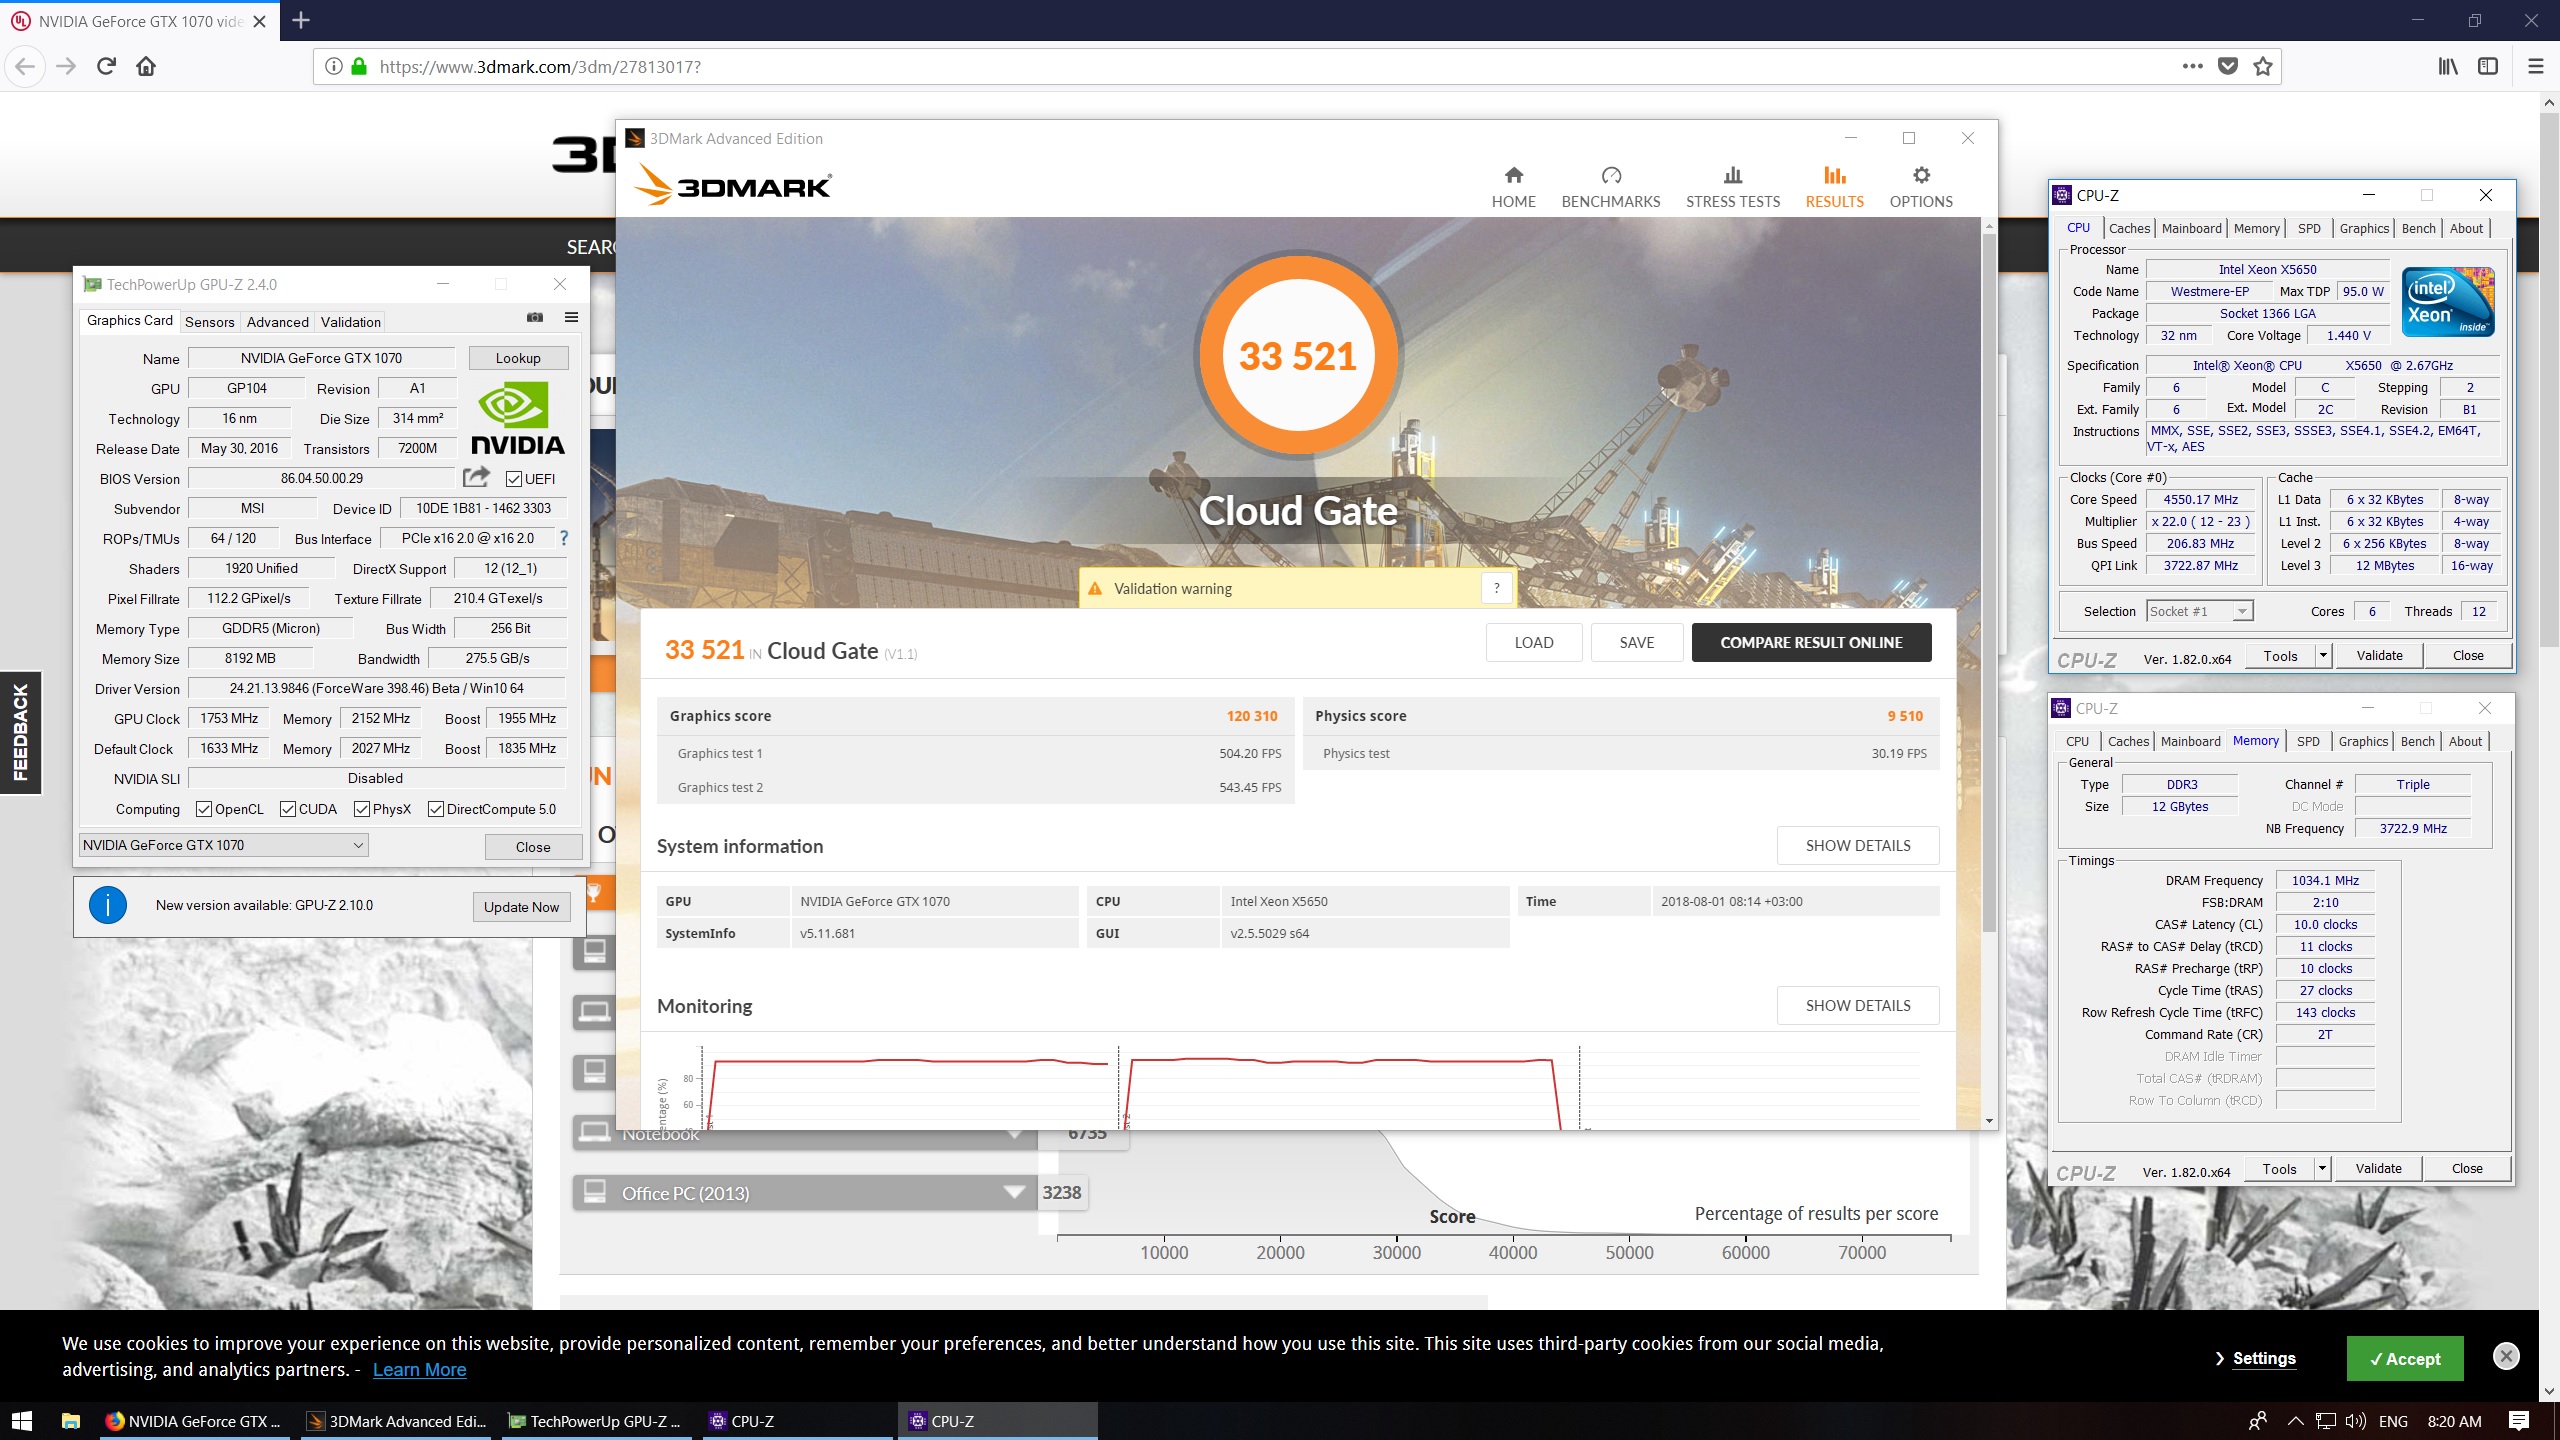Click Validate in the top CPU-Z window
This screenshot has width=2560, height=1440.
pos(2378,656)
